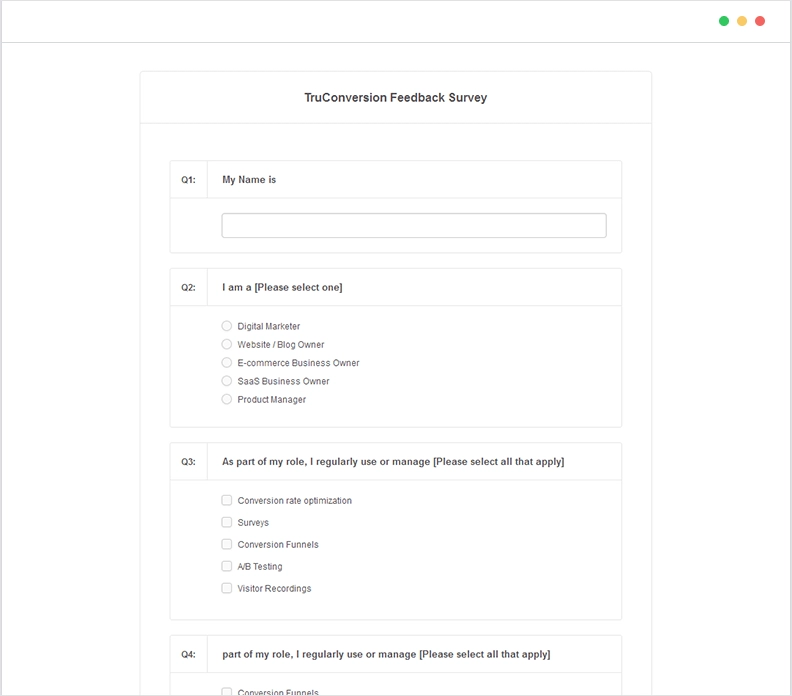Pick the E-commerce Business Owner option
Viewport: 792px width, 696px height.
coord(227,363)
